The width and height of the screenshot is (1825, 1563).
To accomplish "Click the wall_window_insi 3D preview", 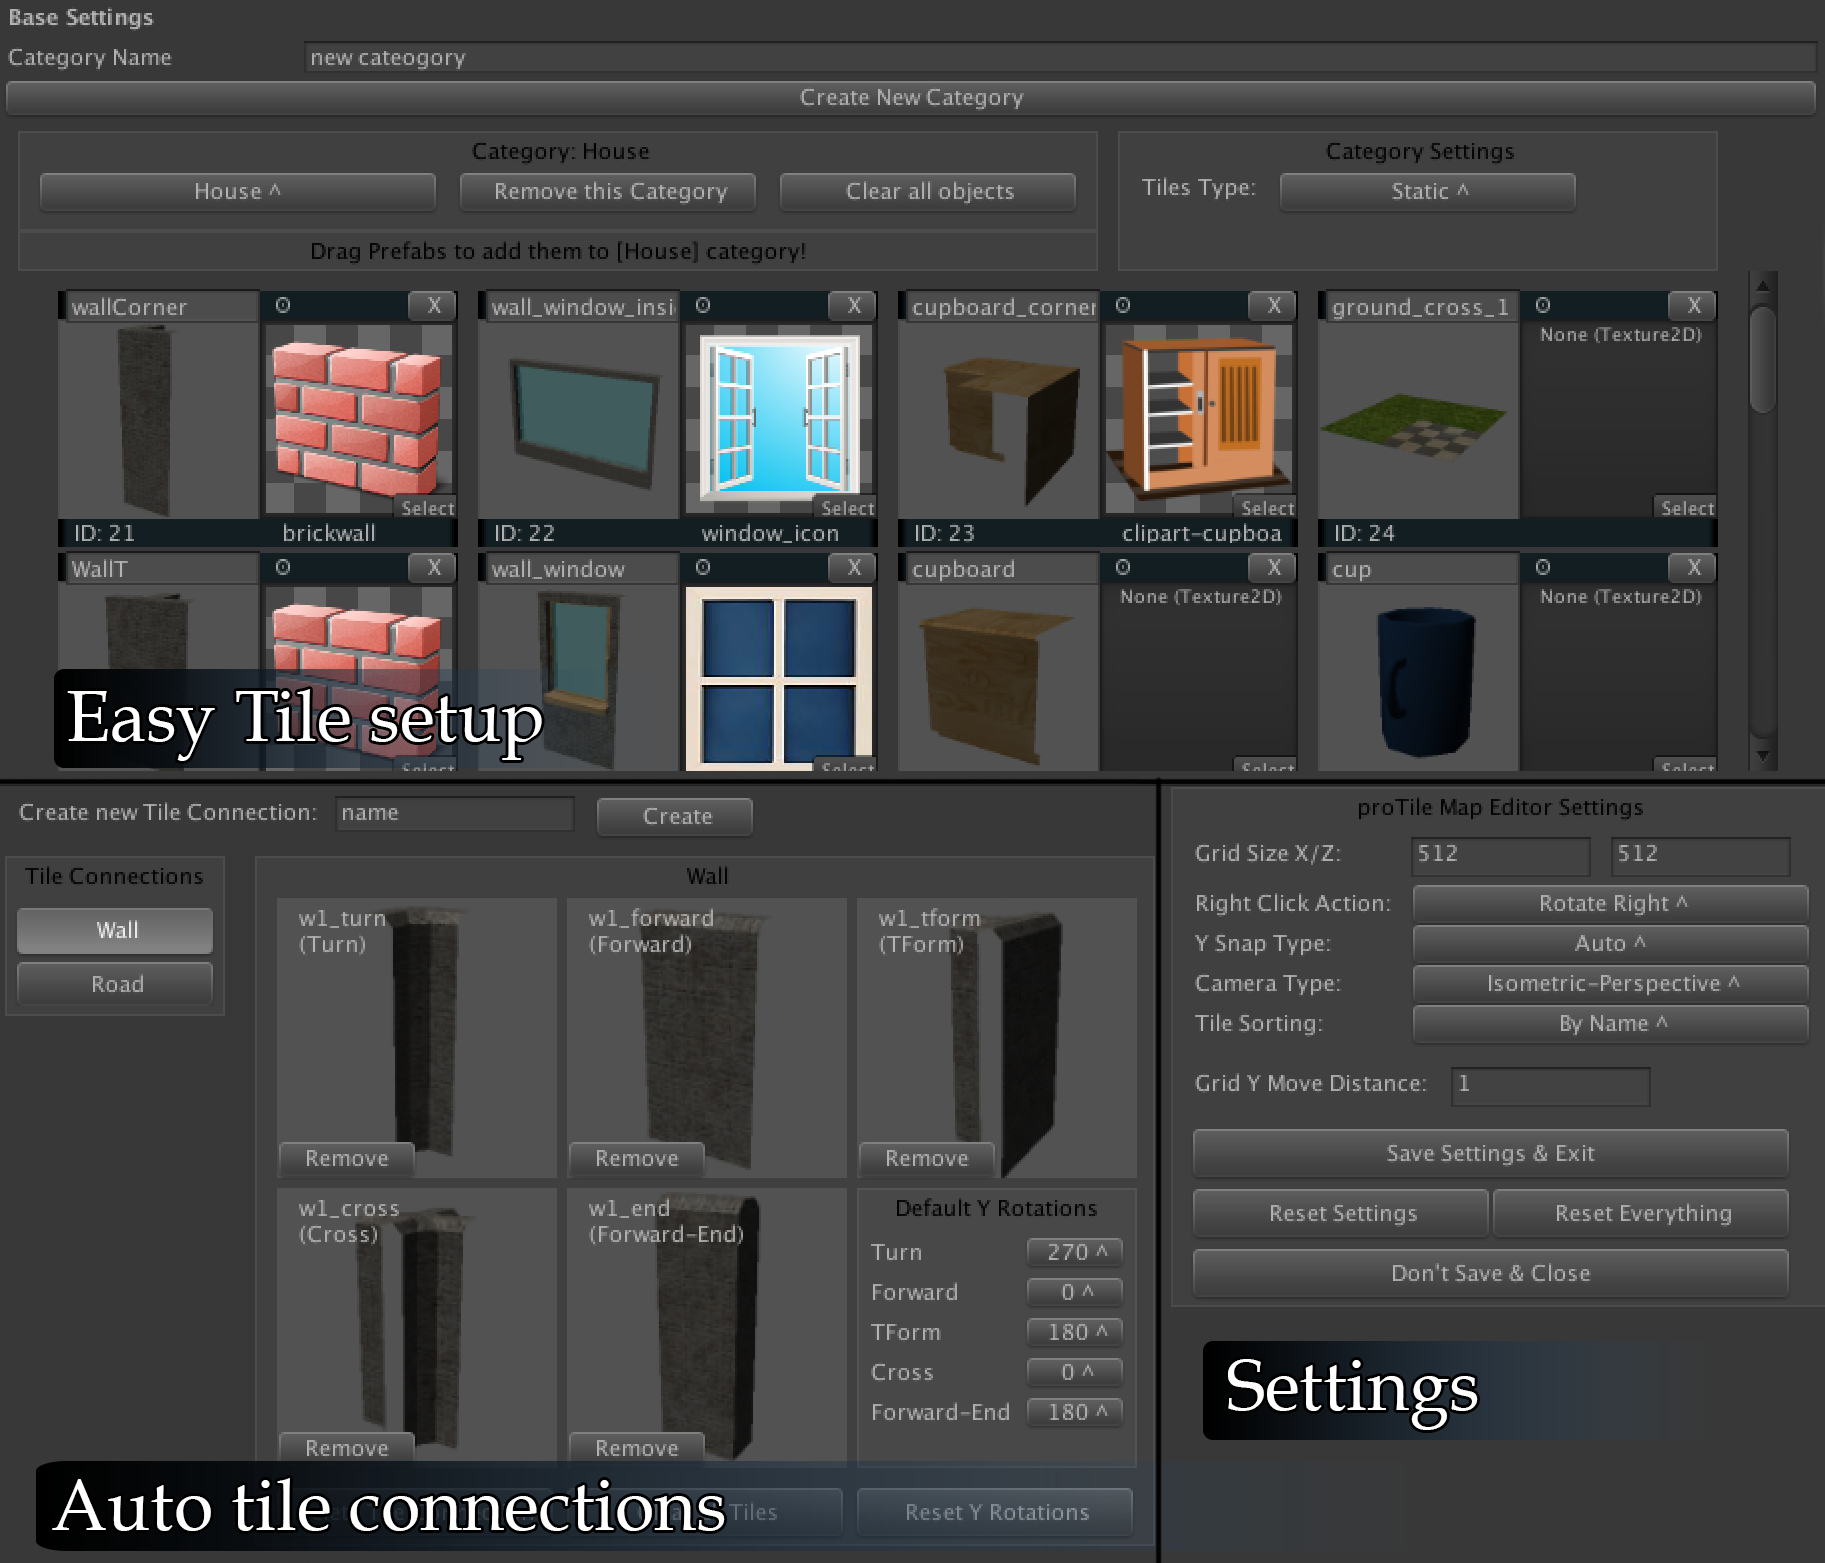I will (x=579, y=420).
